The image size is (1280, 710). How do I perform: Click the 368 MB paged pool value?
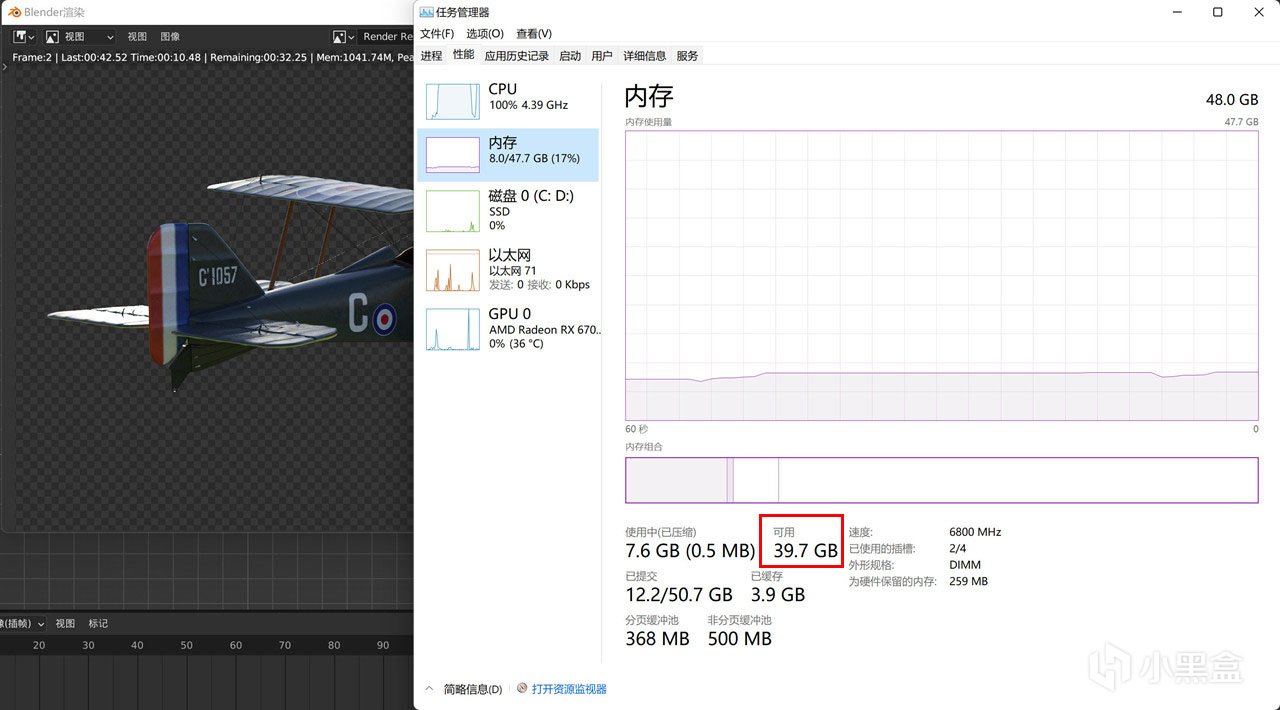click(x=657, y=638)
